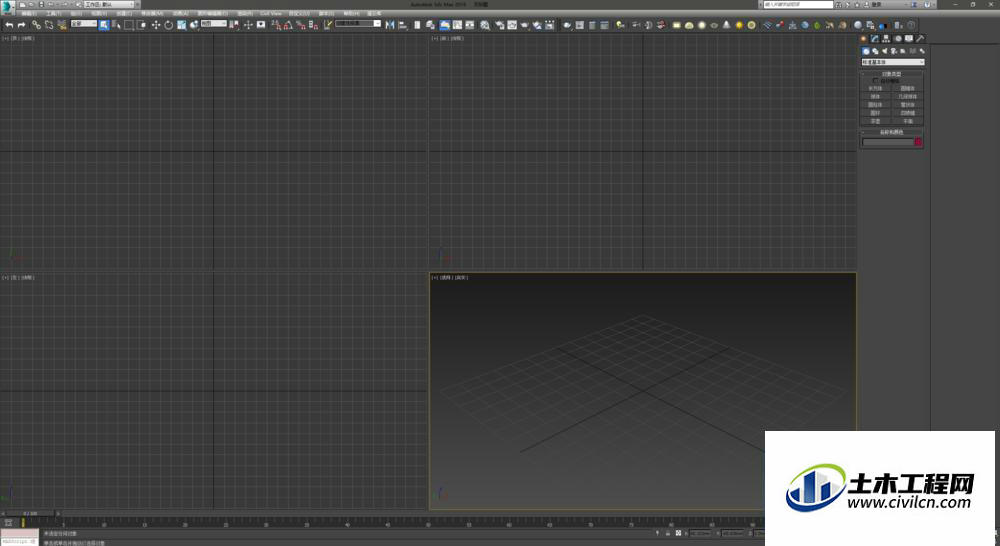Activate the Select and Scale tool
This screenshot has width=1000, height=546.
point(182,25)
